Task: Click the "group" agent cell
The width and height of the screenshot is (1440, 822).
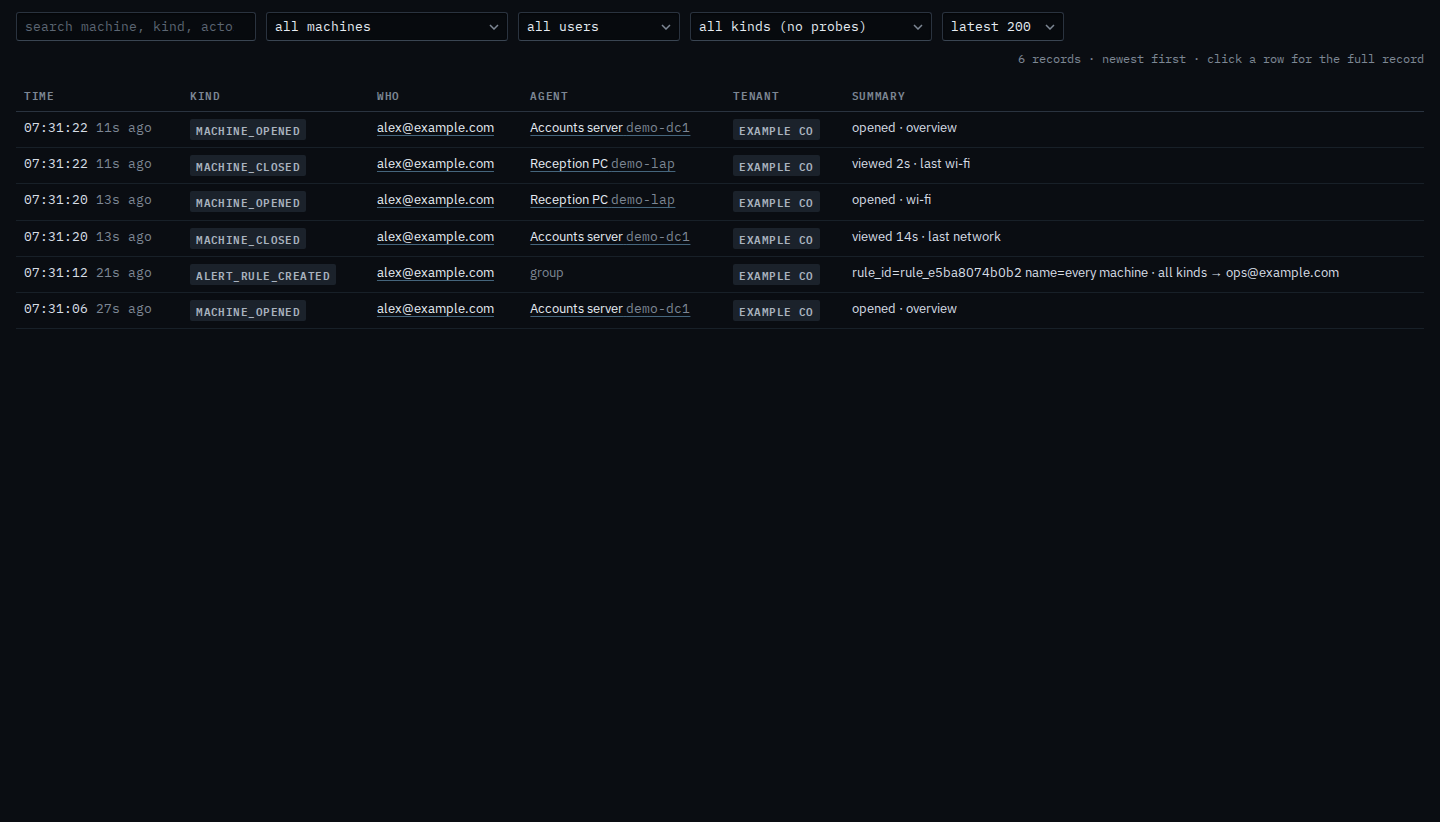Action: tap(547, 273)
